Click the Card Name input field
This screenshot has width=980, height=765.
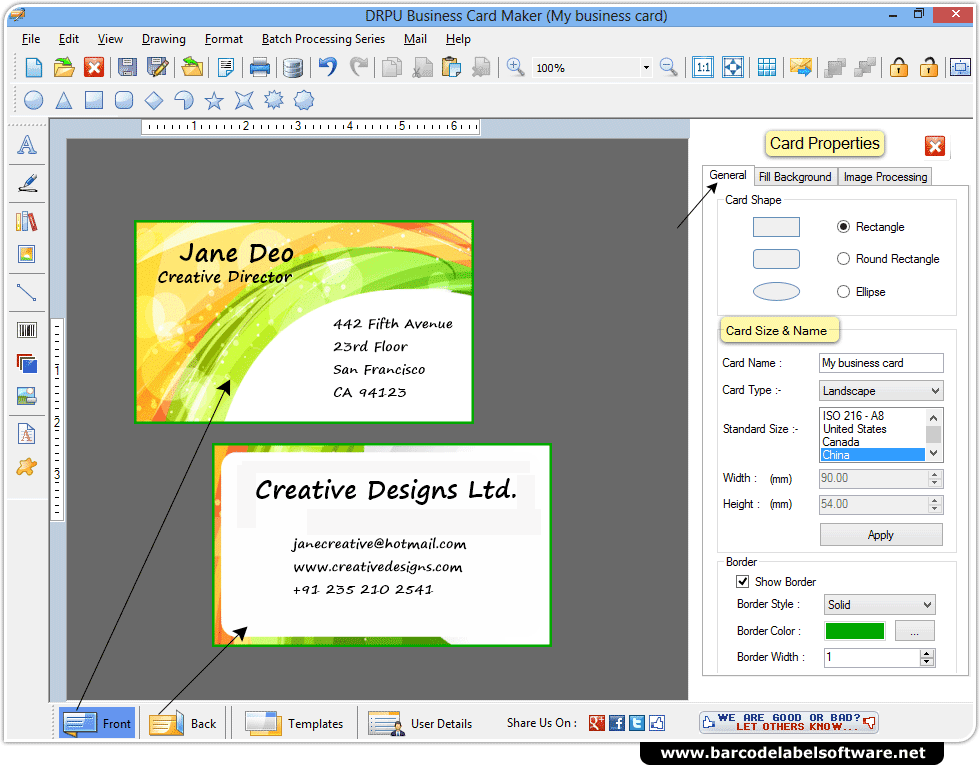click(881, 363)
